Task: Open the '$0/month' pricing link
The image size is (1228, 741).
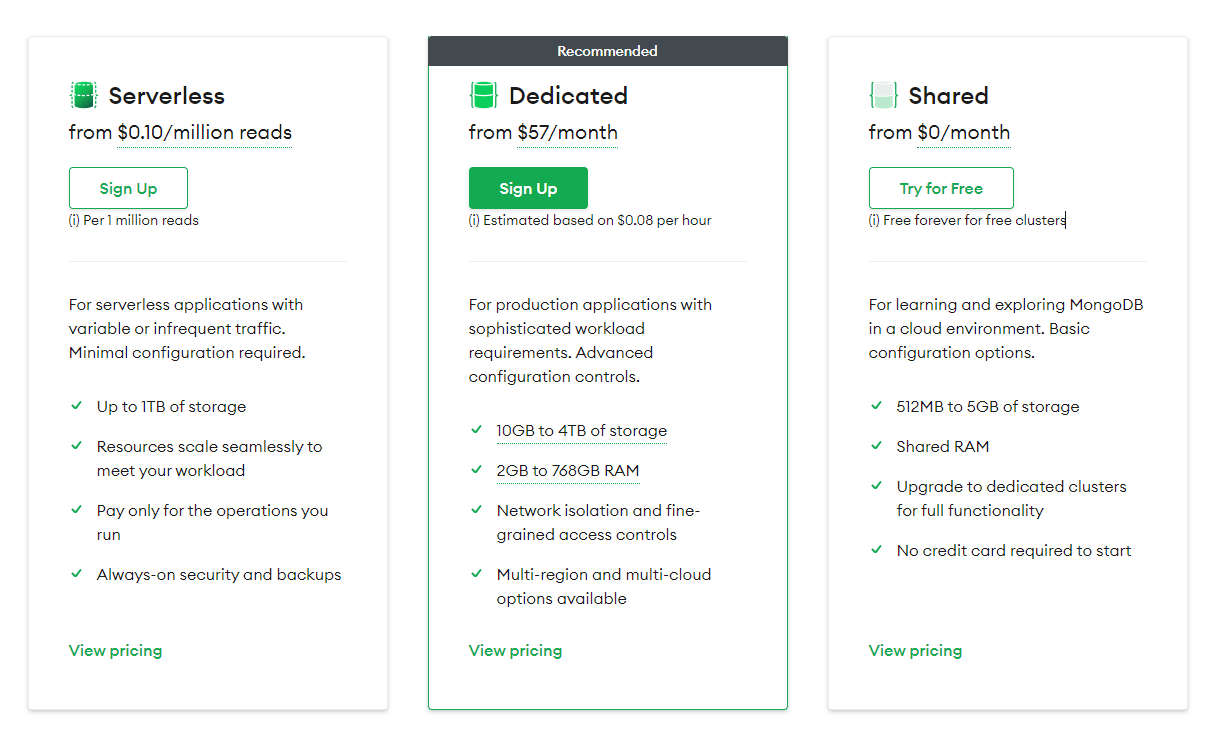Action: [964, 133]
